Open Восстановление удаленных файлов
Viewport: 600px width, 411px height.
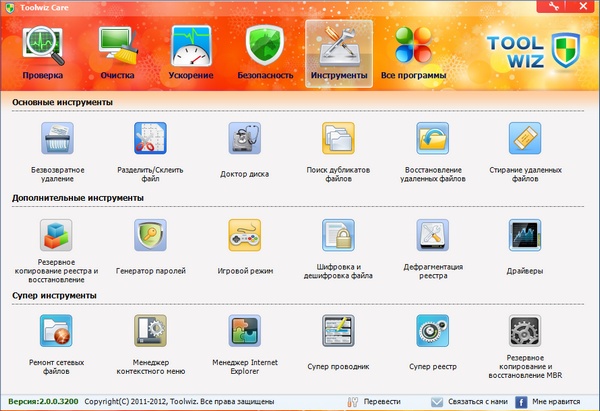pyautogui.click(x=432, y=139)
